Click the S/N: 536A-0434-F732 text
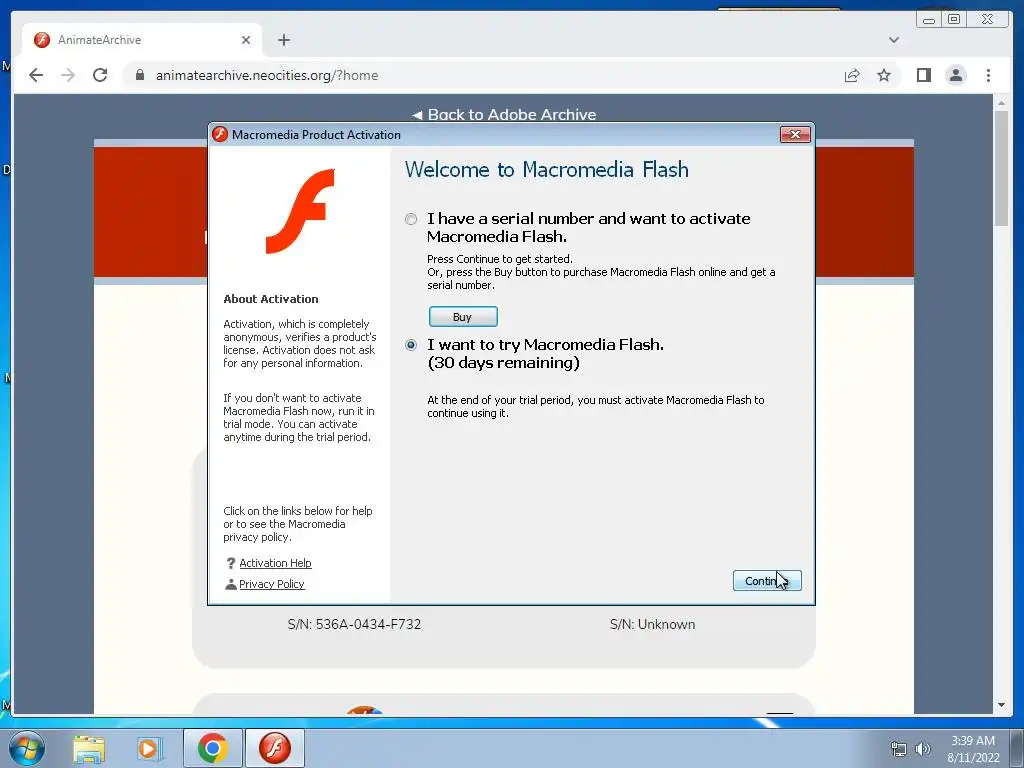Image resolution: width=1024 pixels, height=768 pixels. pos(354,624)
